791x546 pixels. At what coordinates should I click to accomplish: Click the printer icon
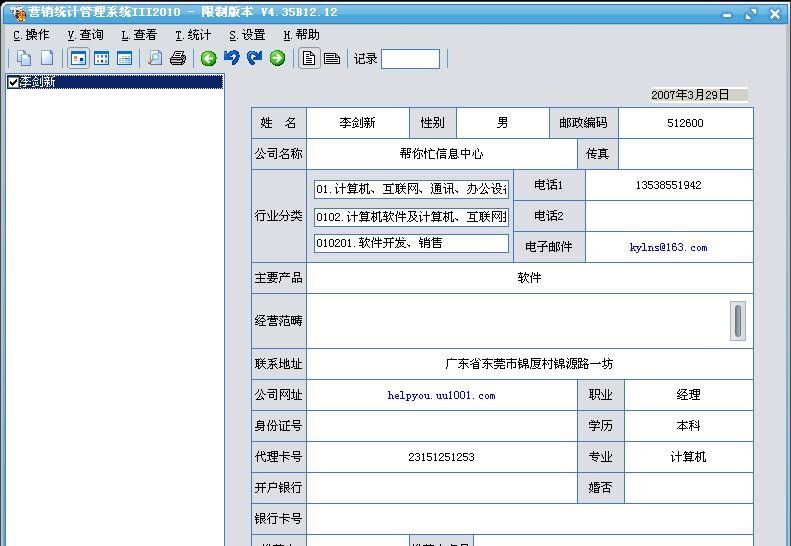[178, 59]
